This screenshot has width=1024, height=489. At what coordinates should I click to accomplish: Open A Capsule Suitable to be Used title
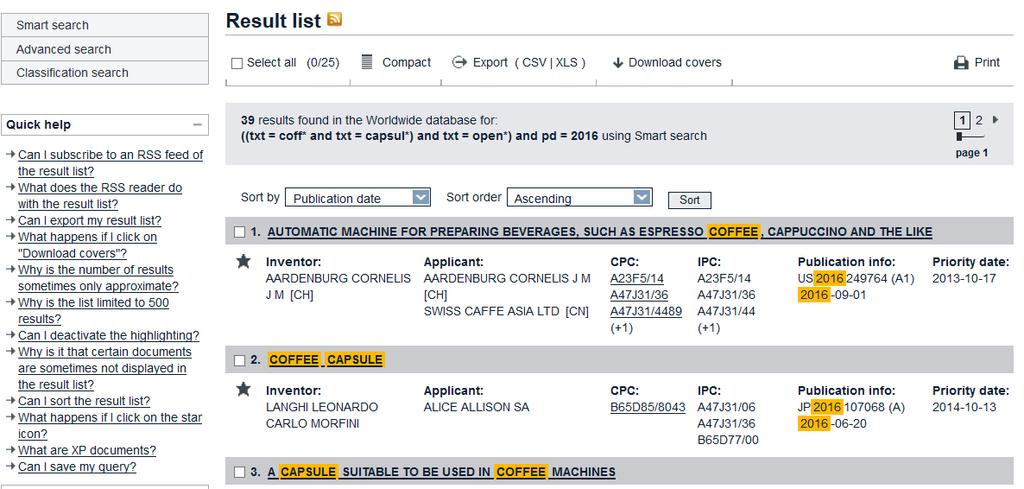441,472
